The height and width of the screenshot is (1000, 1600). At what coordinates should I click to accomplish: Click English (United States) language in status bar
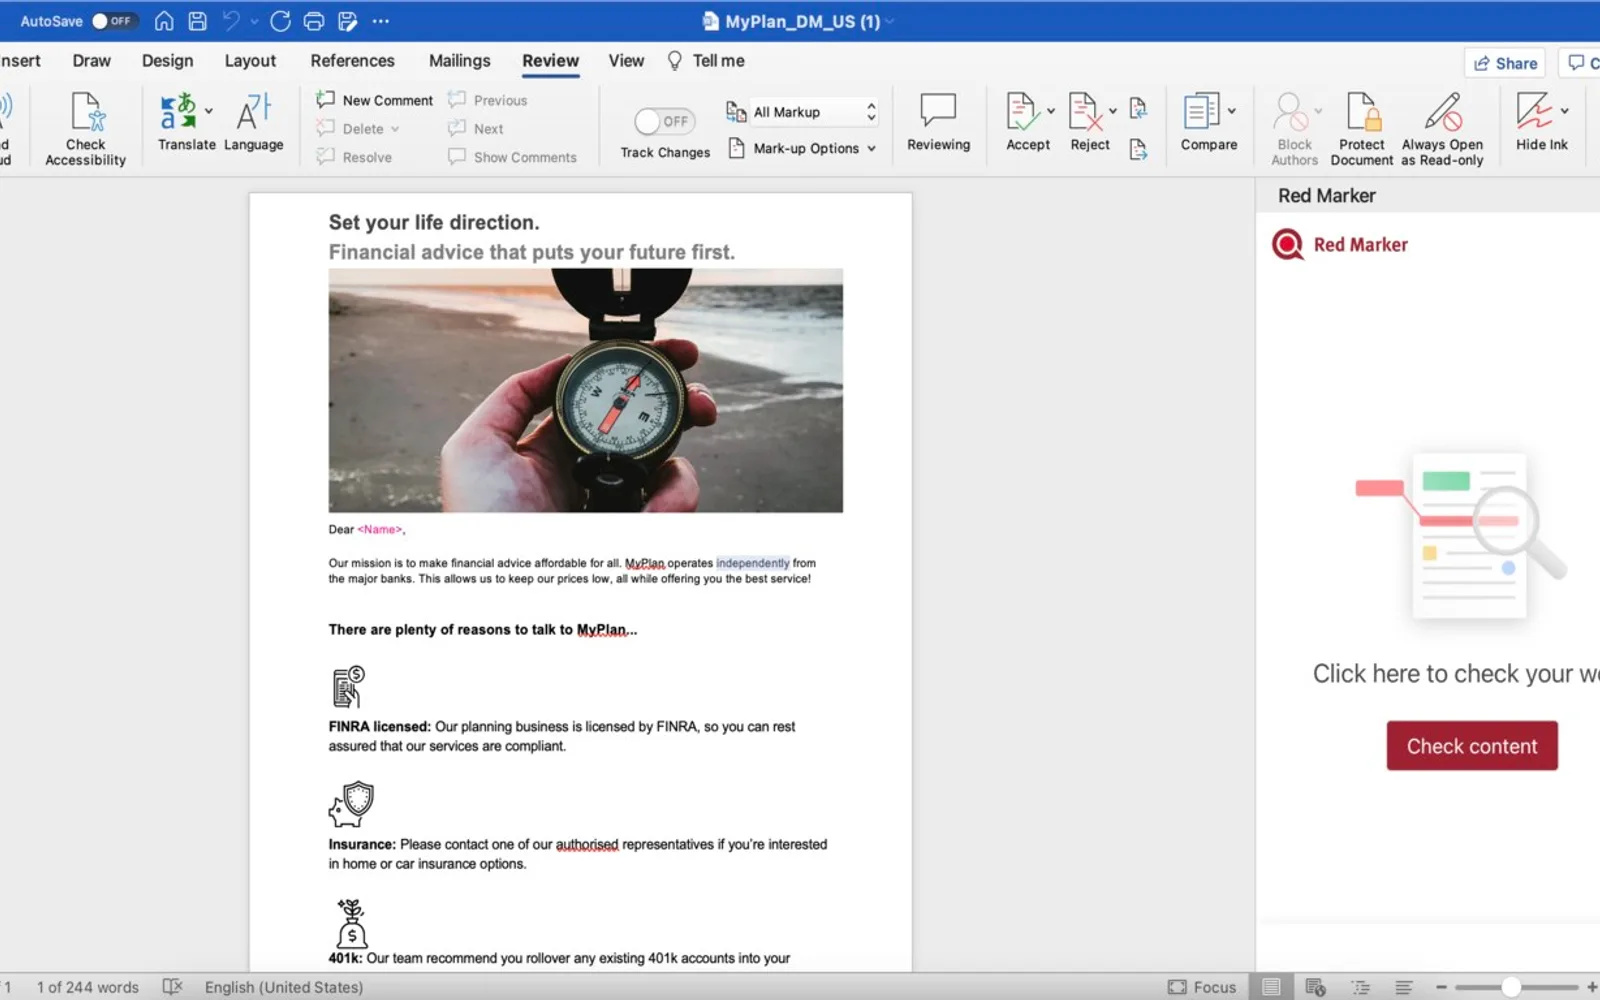coord(284,987)
